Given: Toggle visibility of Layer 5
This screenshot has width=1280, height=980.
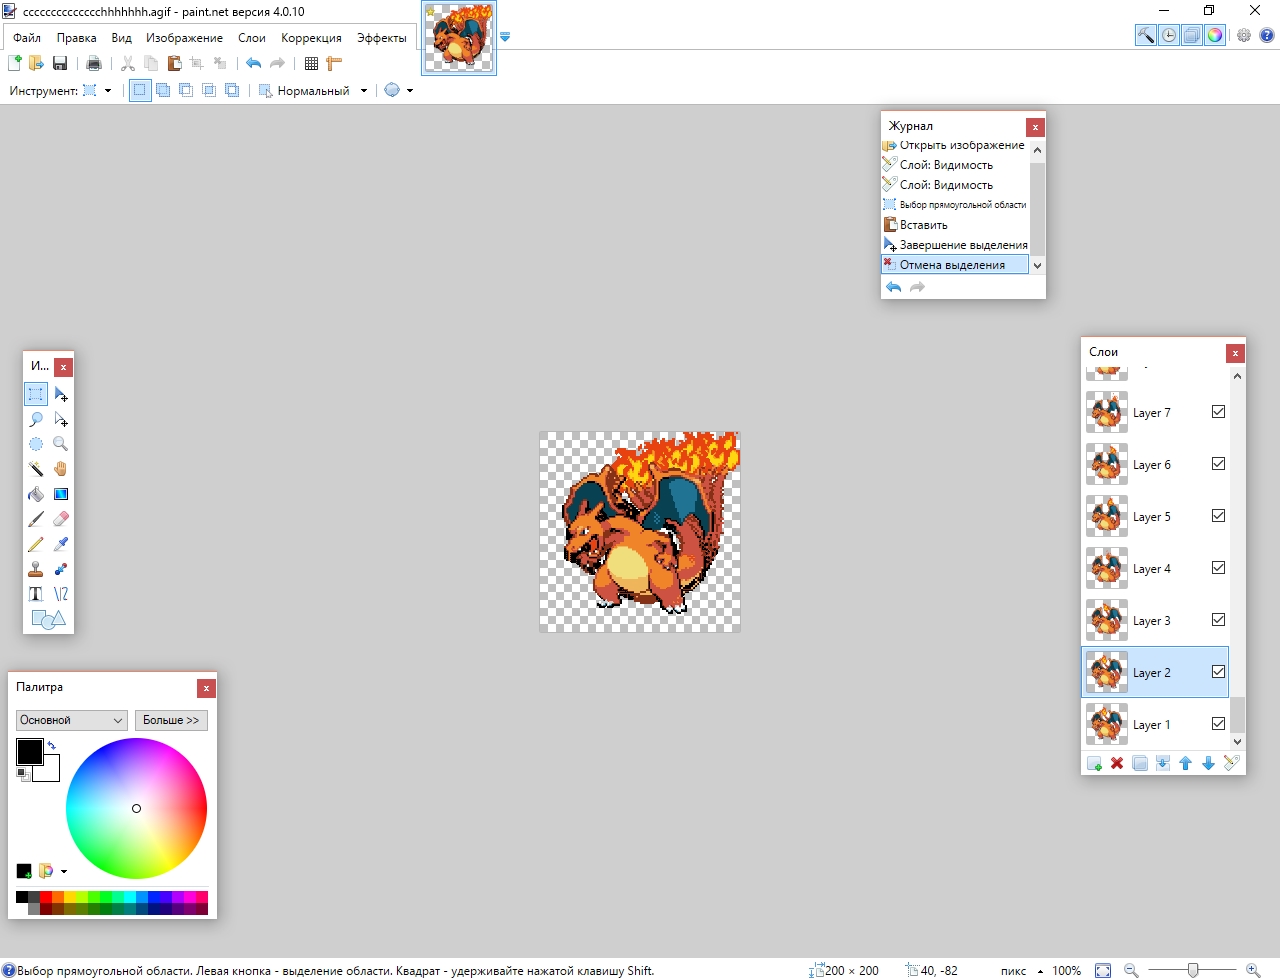Looking at the screenshot, I should 1218,516.
